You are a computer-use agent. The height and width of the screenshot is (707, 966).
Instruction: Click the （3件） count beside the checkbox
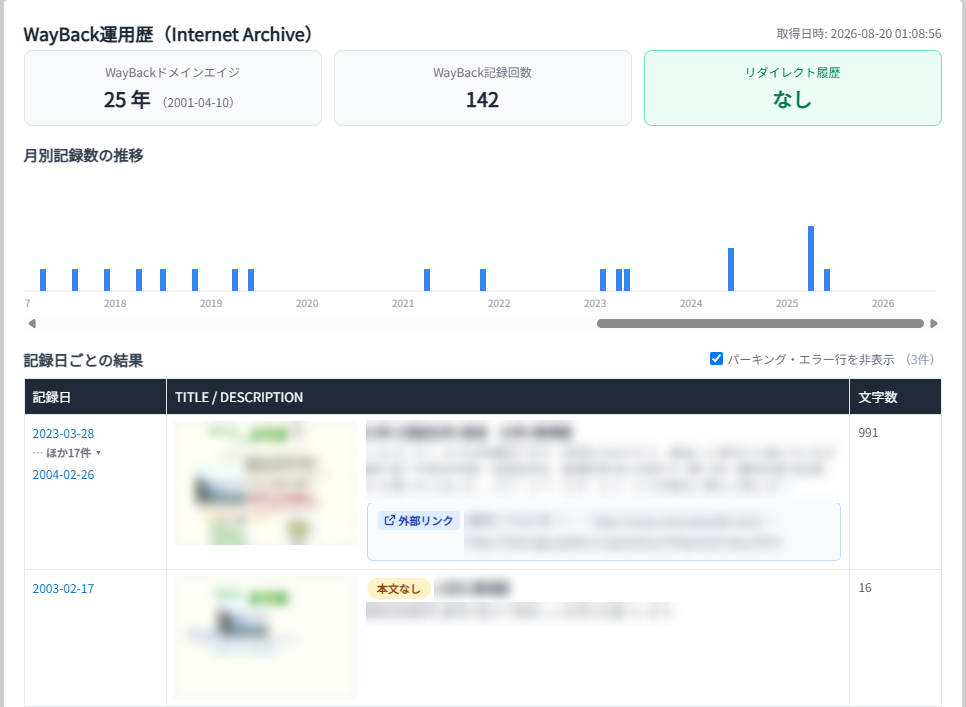pos(920,360)
